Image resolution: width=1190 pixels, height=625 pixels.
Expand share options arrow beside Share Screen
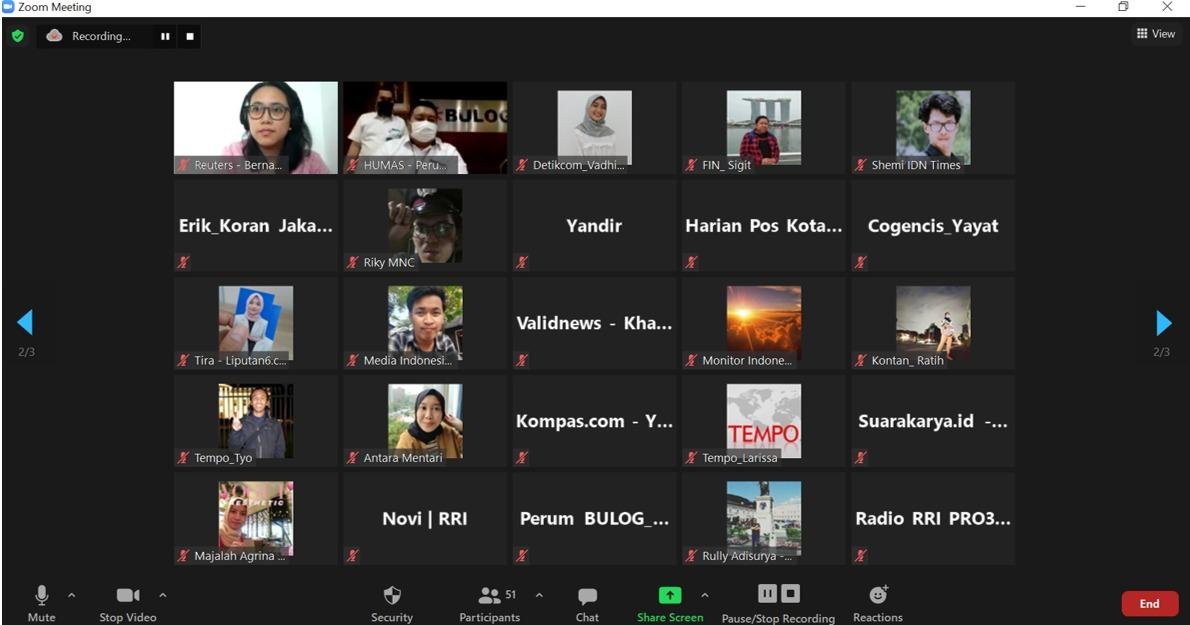tap(704, 595)
